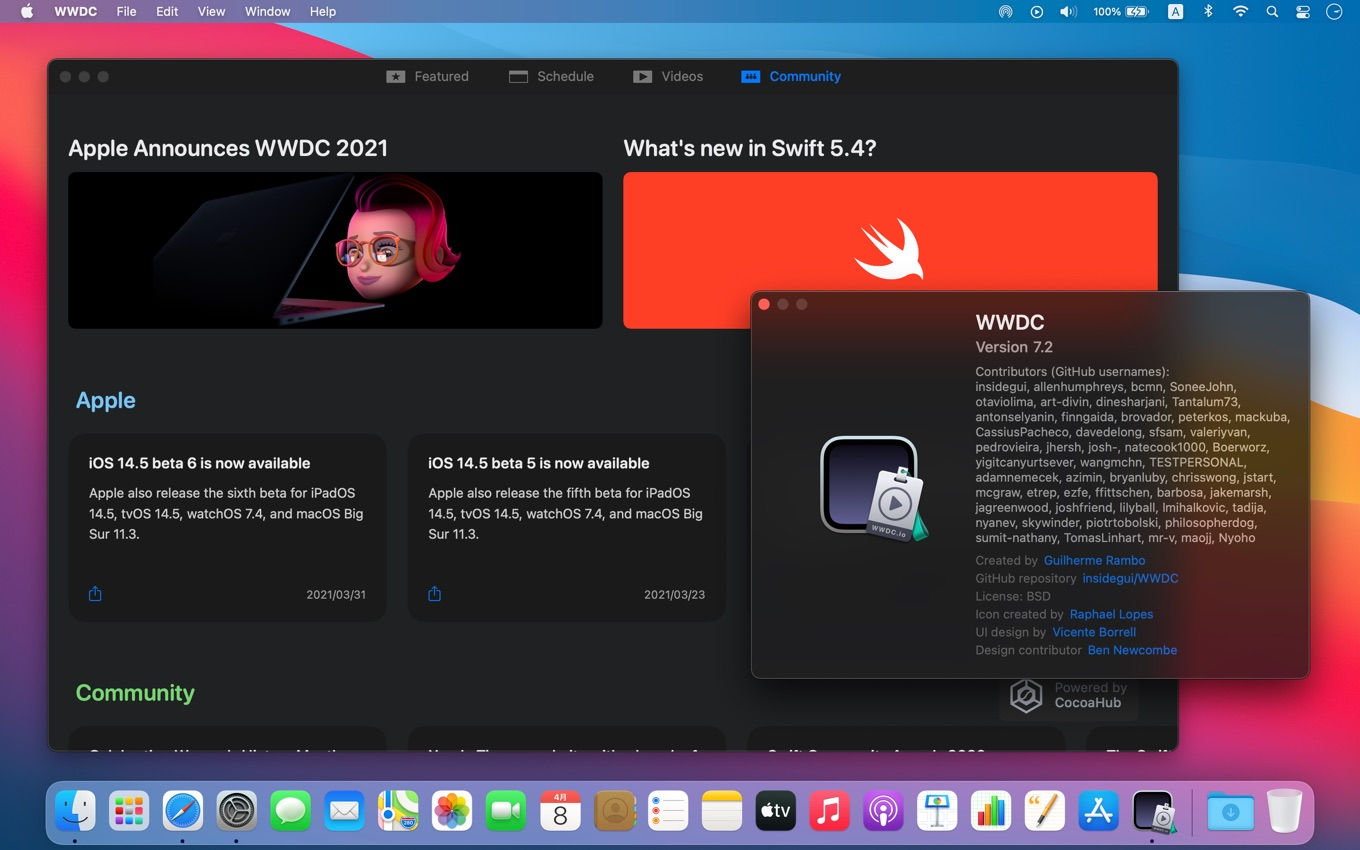The image size is (1360, 850).
Task: Click the WWDC app icon in the Dock
Action: (x=1153, y=810)
